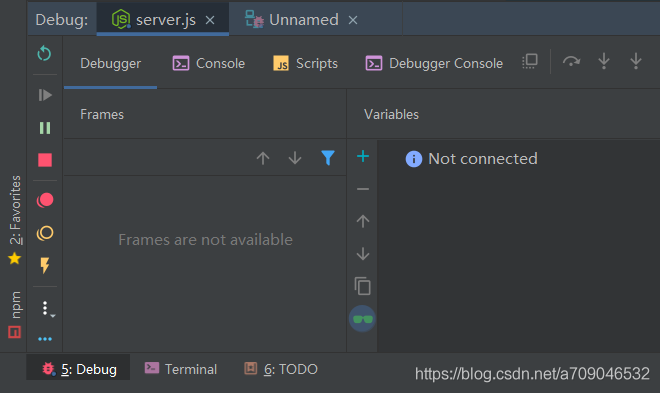Expand the vertical dots settings dropdown
660x393 pixels.
click(47, 309)
